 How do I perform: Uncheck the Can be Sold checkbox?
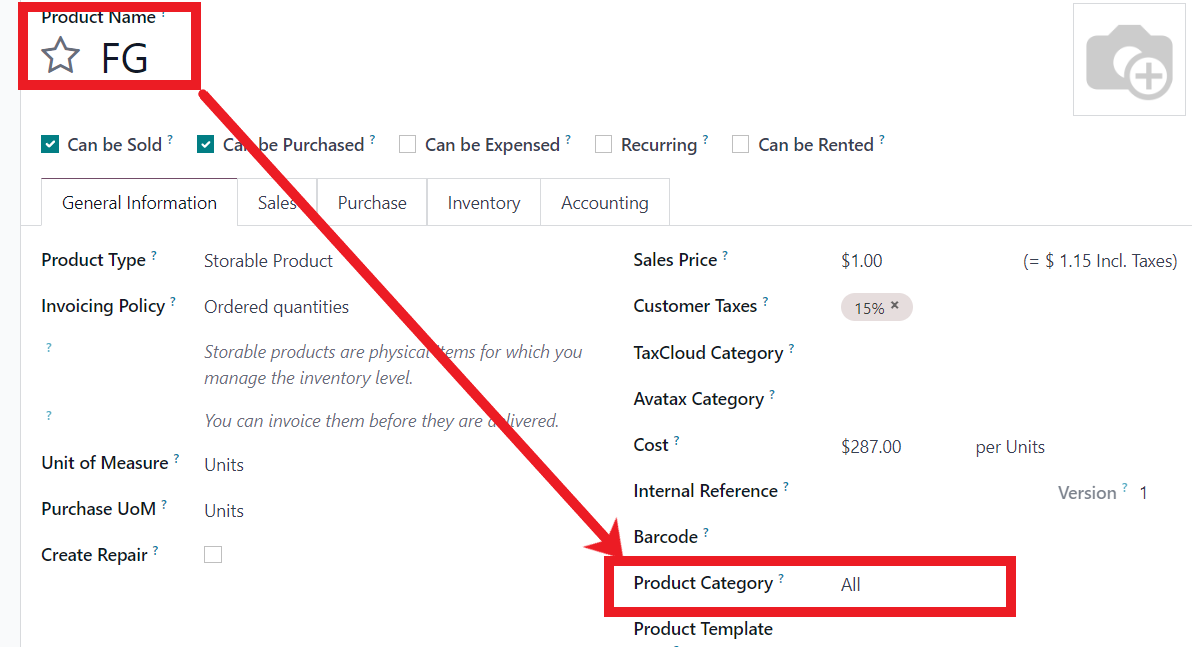[x=50, y=144]
